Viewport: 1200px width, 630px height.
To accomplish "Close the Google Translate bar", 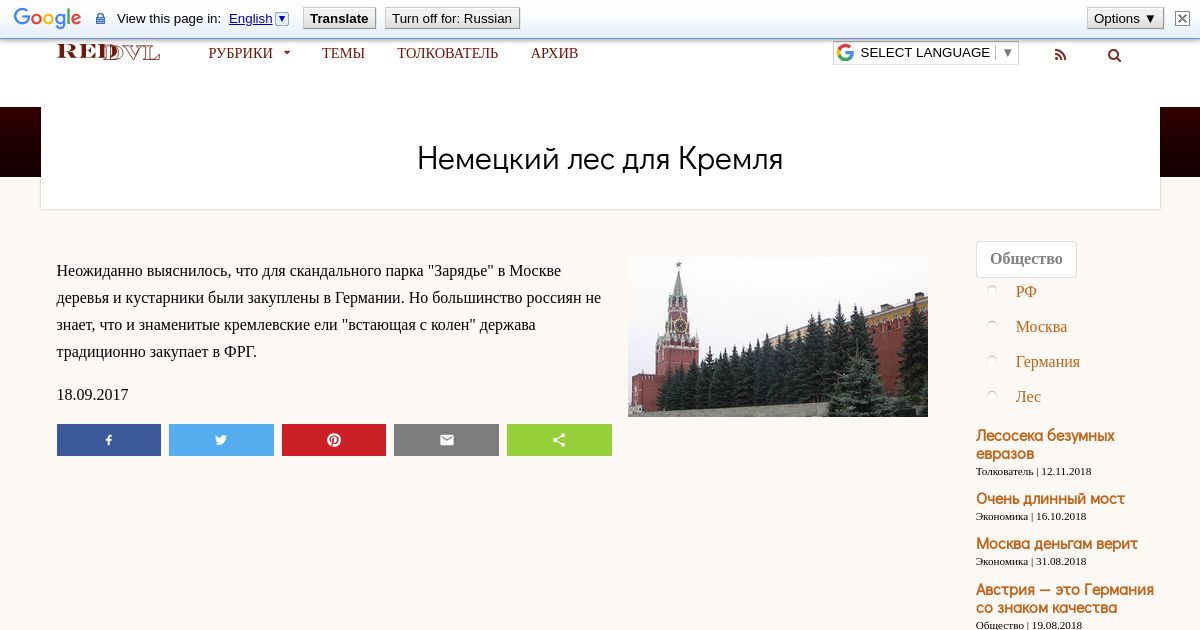I will pos(1182,18).
